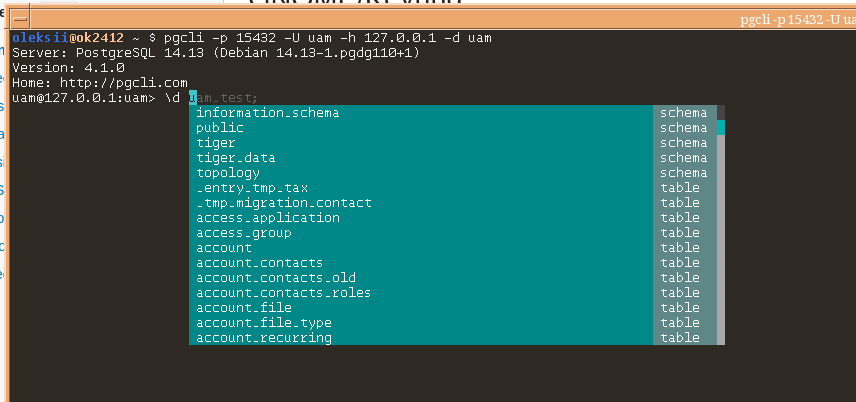Select information_schema from the autocomplete list

coord(267,113)
